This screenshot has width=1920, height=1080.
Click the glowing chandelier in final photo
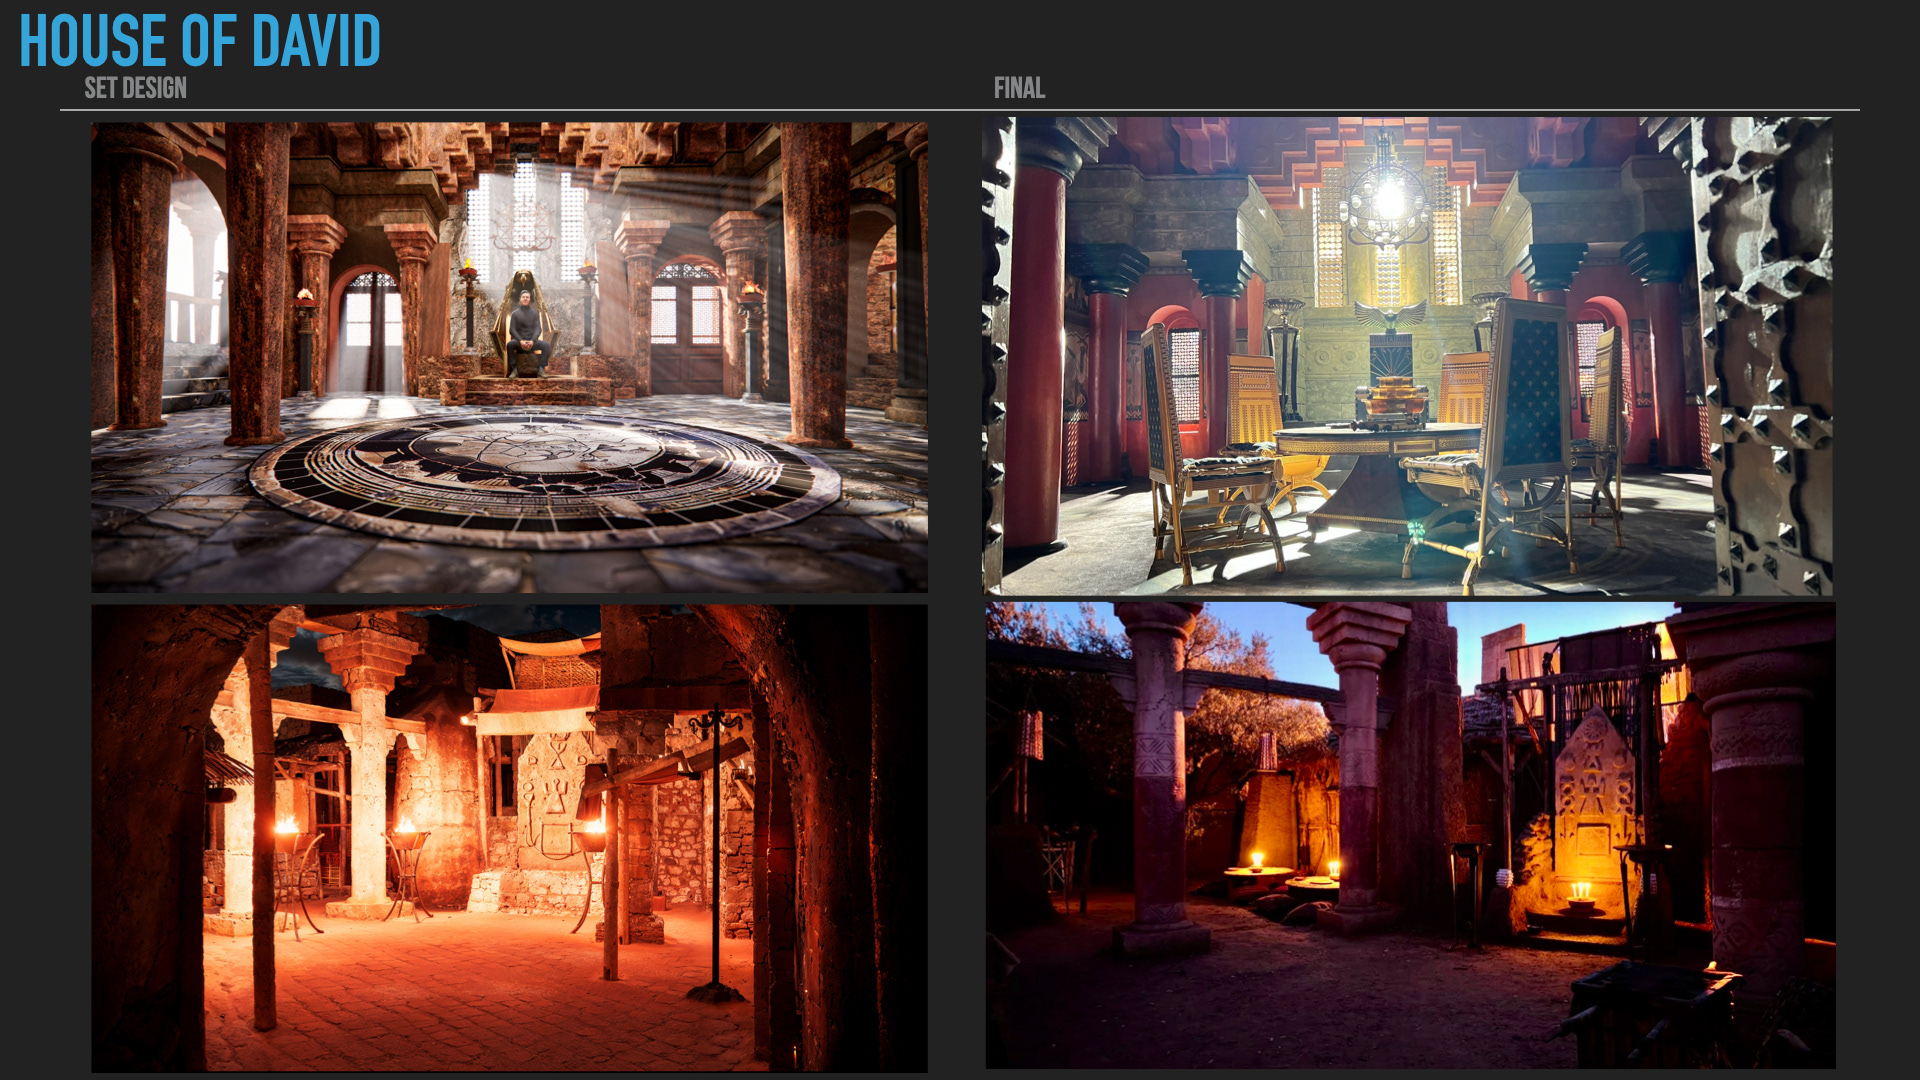pos(1389,200)
